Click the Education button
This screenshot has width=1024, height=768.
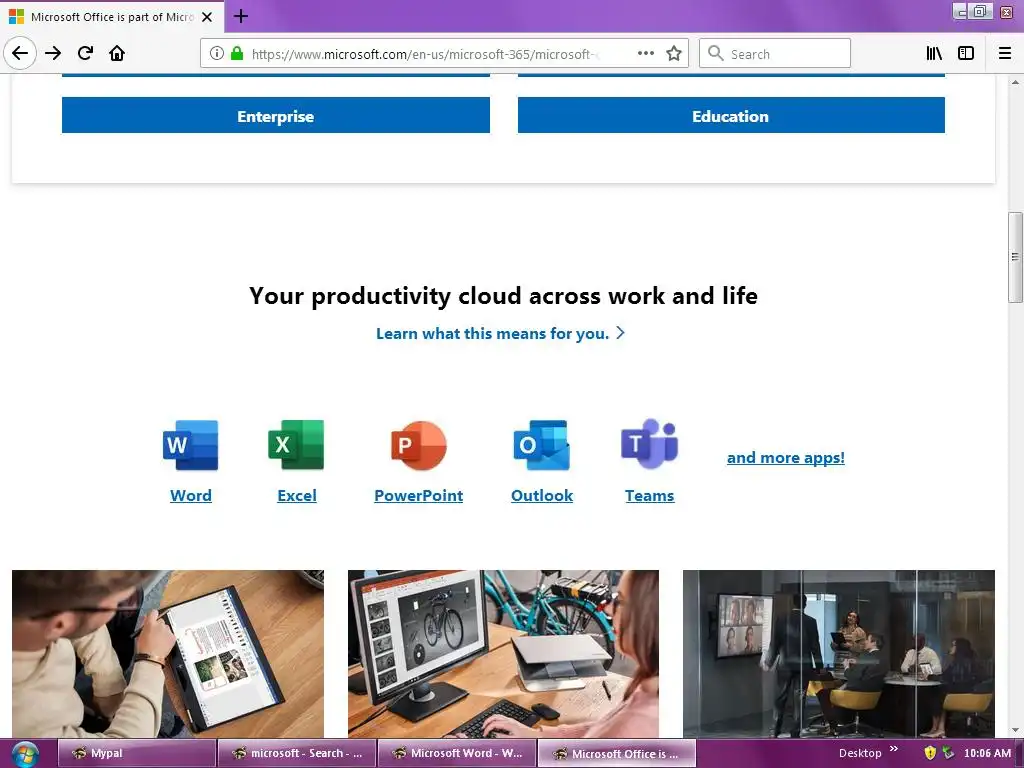pos(731,116)
